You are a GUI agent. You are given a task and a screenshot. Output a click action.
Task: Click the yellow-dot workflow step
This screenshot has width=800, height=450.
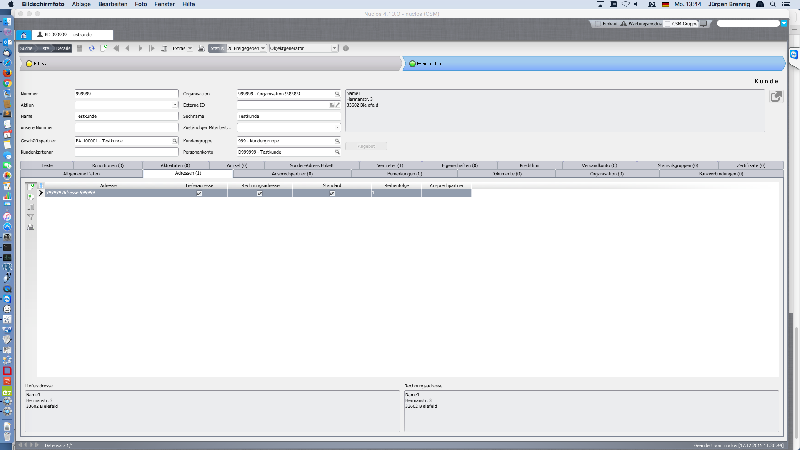pyautogui.click(x=210, y=64)
